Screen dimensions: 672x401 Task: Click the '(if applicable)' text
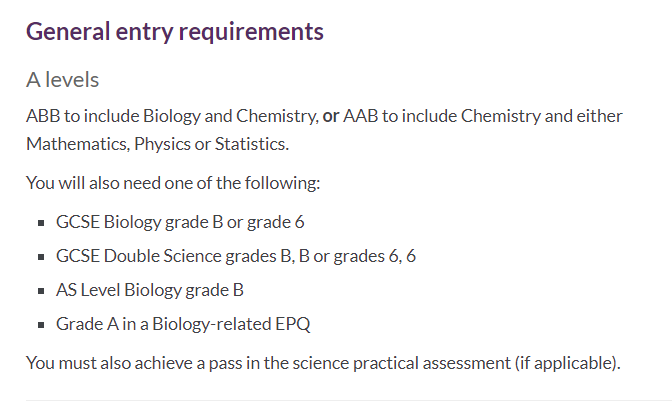[x=567, y=363]
